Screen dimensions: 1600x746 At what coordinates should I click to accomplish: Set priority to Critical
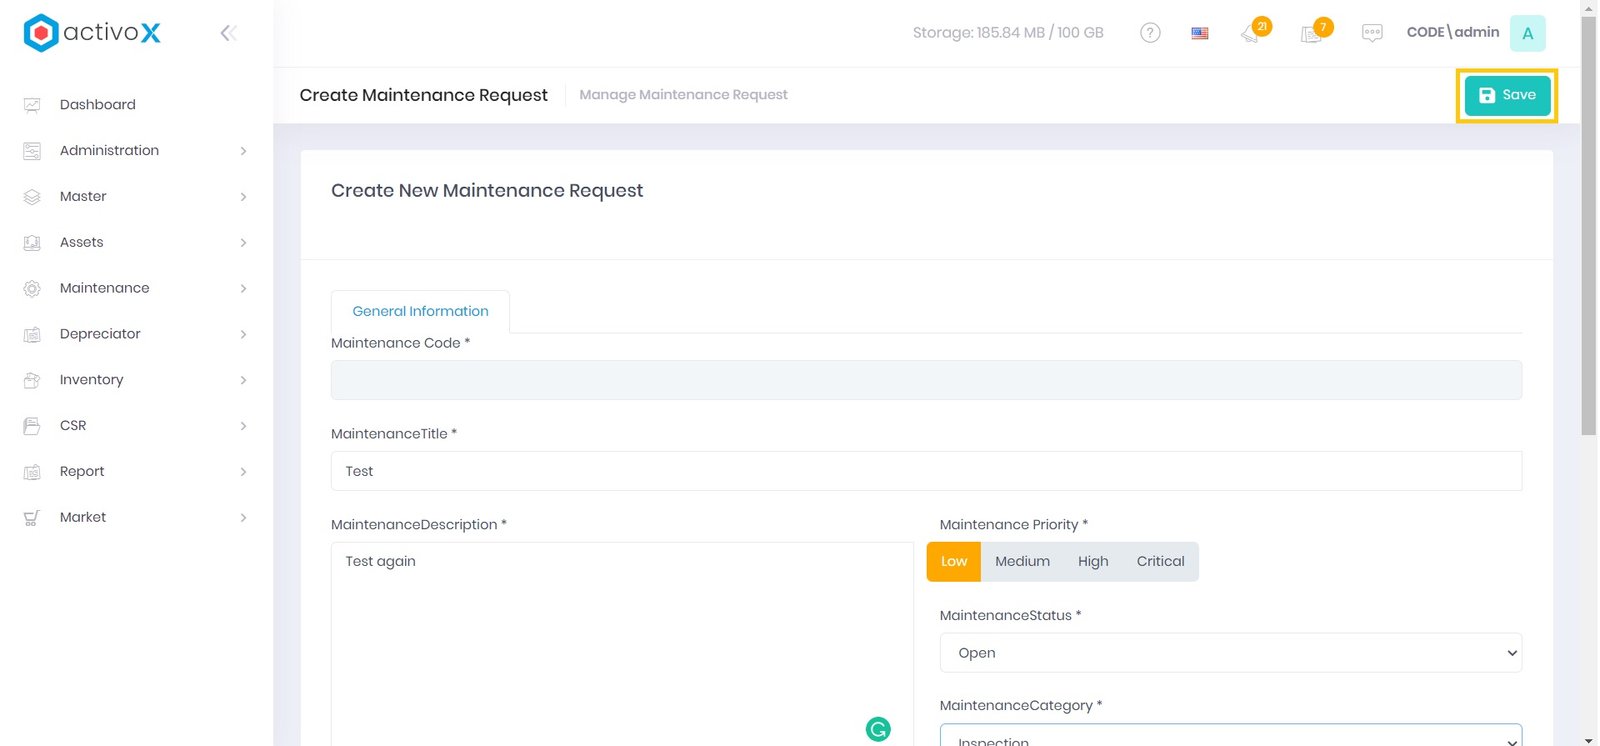(x=1160, y=562)
